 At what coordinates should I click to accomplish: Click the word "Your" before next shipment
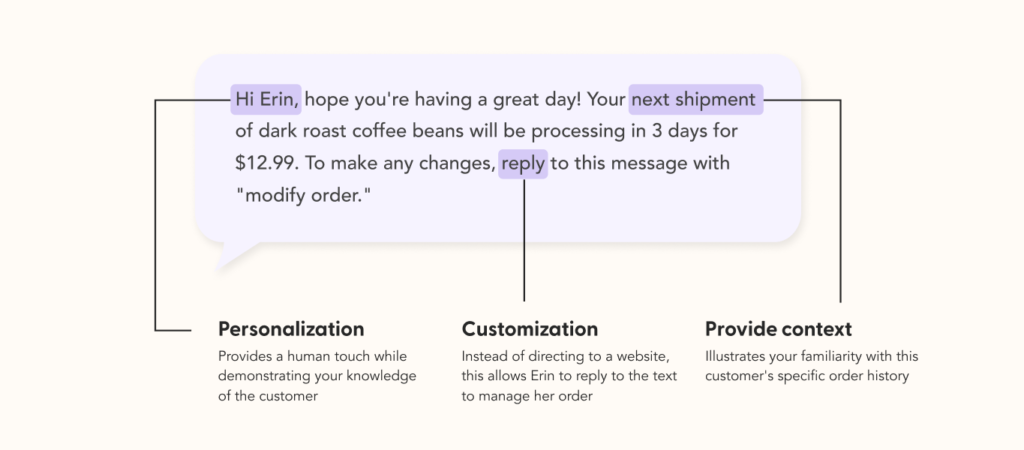click(606, 100)
